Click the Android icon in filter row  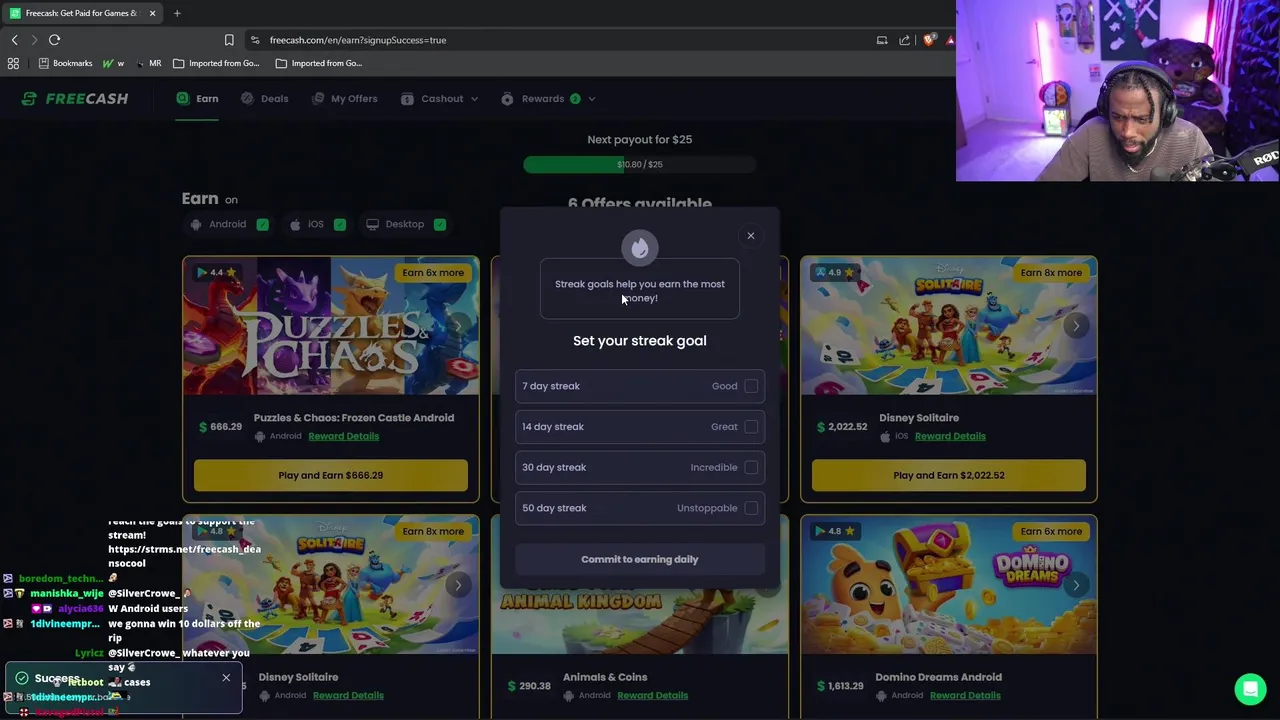[x=196, y=224]
